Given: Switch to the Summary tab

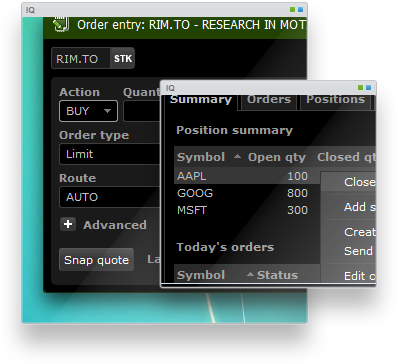Looking at the screenshot, I should pos(201,100).
